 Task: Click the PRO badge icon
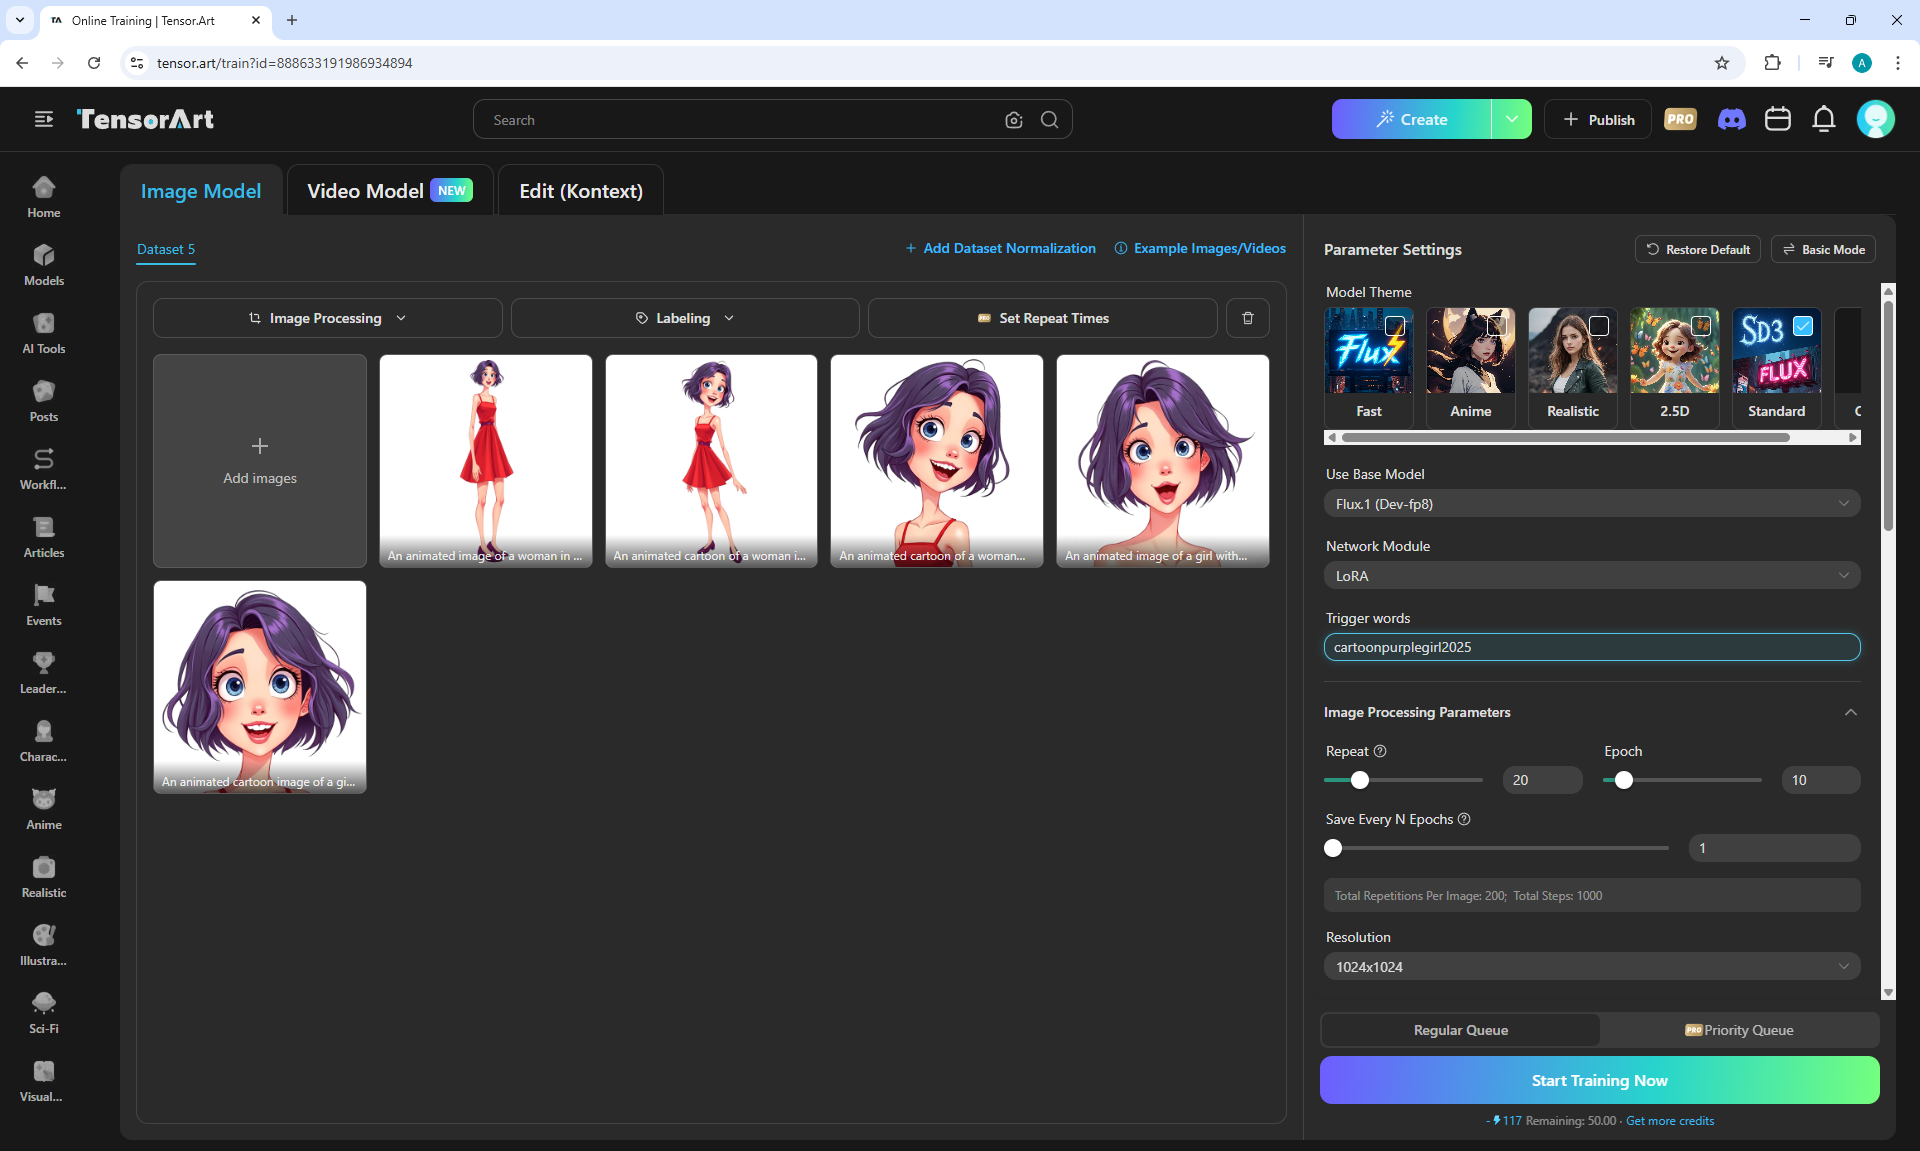[x=1680, y=119]
